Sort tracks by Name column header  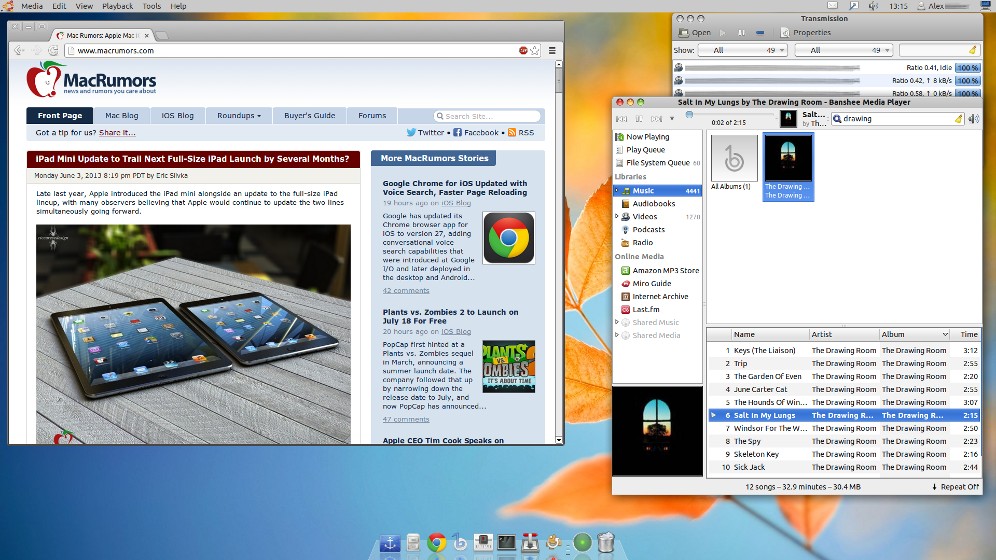coord(769,335)
